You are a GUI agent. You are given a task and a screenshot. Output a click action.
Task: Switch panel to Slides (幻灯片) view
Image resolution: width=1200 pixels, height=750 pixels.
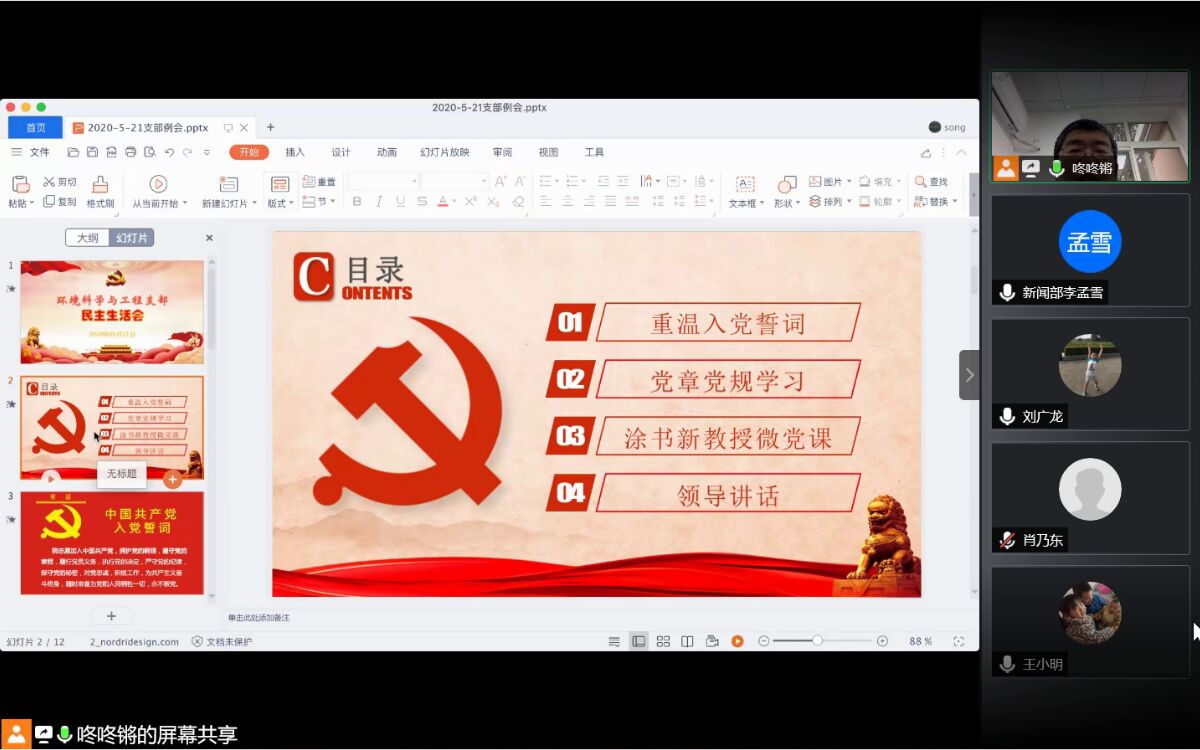(x=131, y=238)
